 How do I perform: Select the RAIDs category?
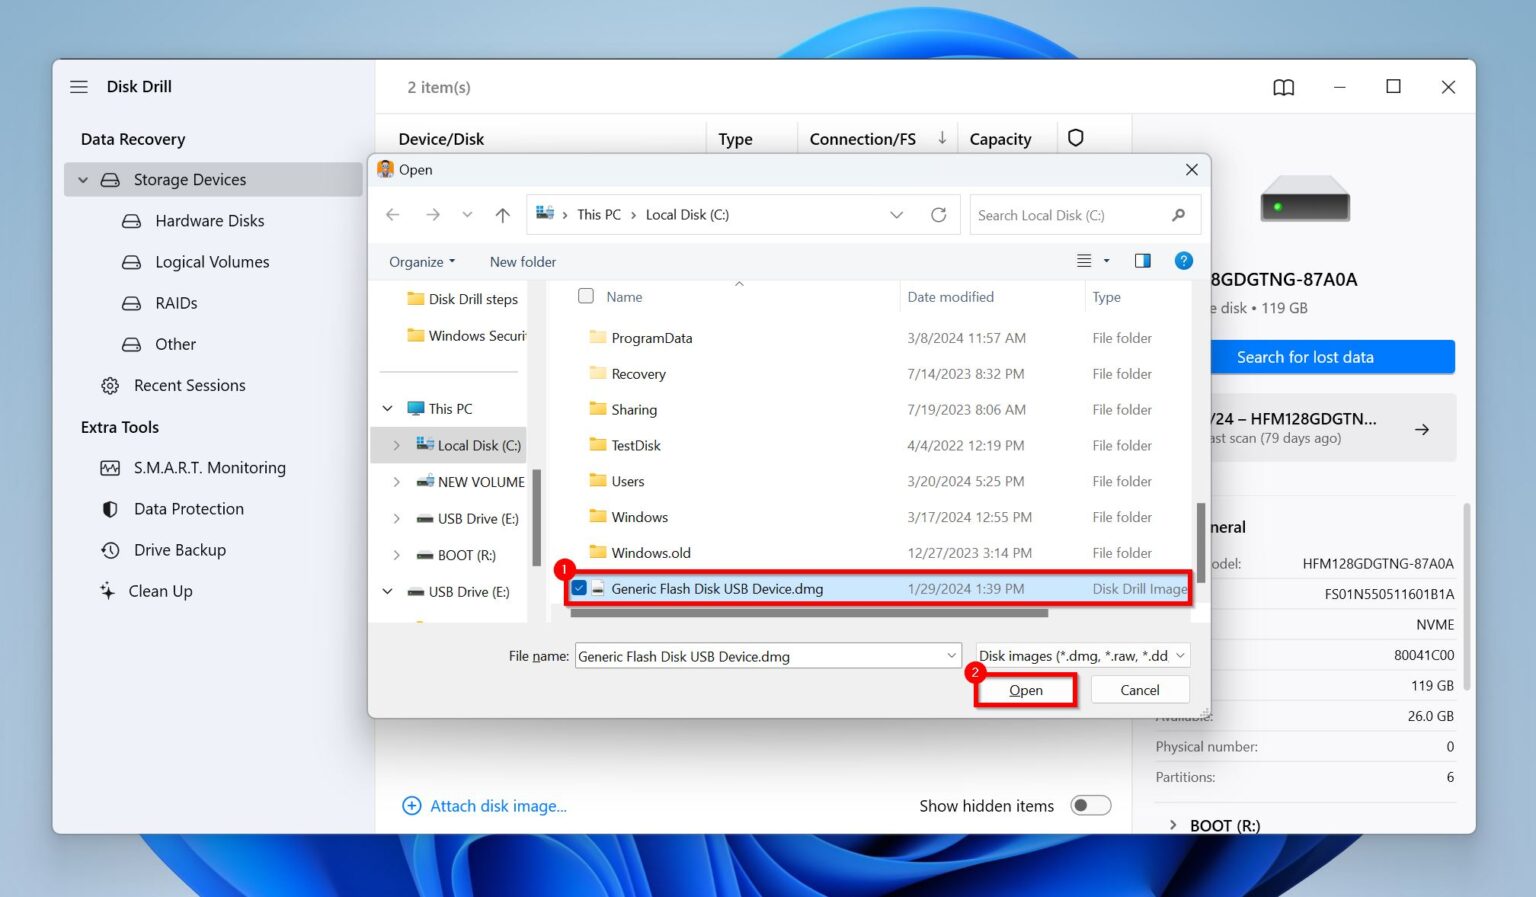[175, 303]
